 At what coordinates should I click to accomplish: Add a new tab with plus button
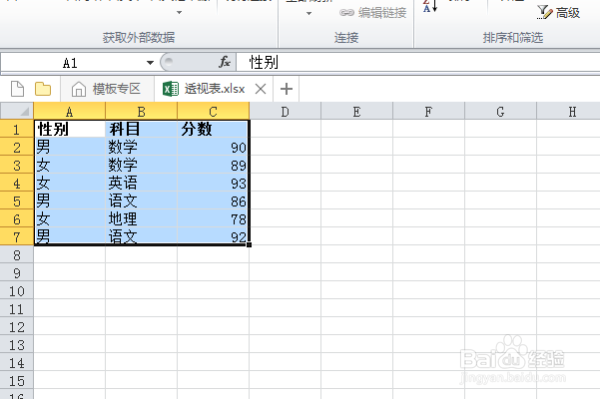pos(286,89)
